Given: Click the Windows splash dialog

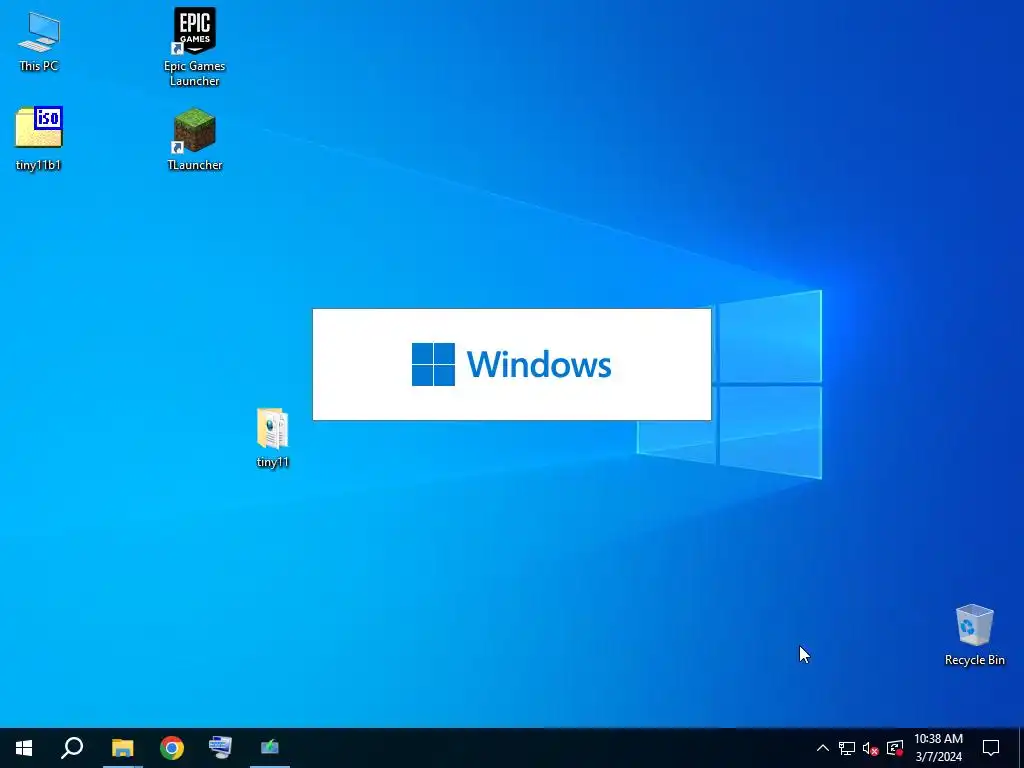Looking at the screenshot, I should [512, 364].
